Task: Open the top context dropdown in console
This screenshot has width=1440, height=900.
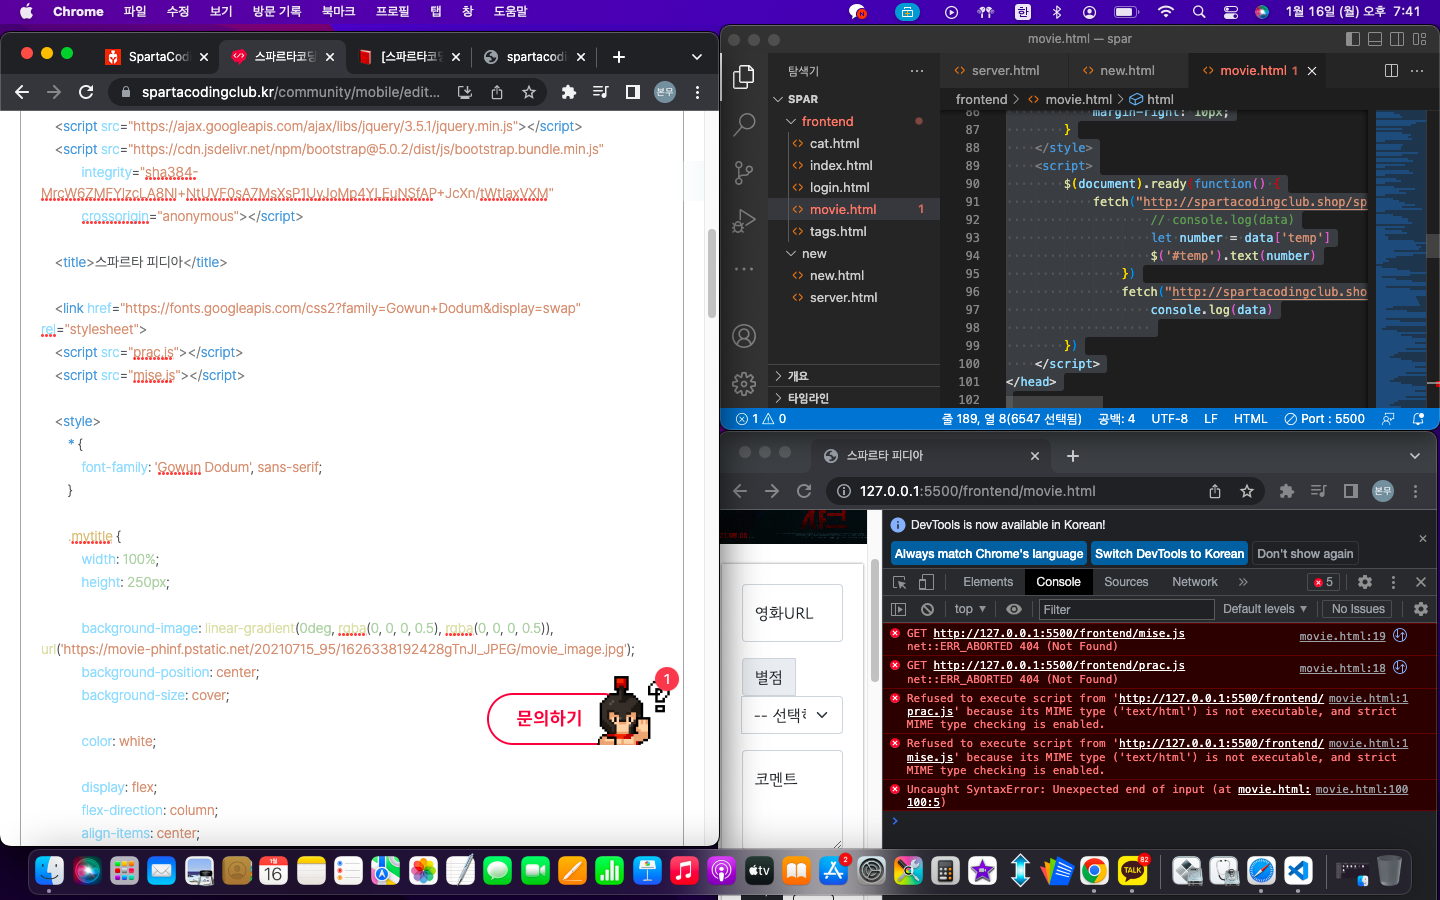Action: (x=970, y=609)
